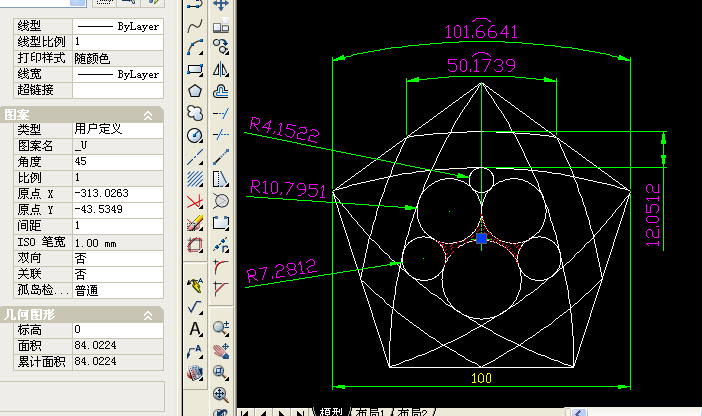
Task: Switch to the 布局1 layout tab
Action: click(x=370, y=412)
